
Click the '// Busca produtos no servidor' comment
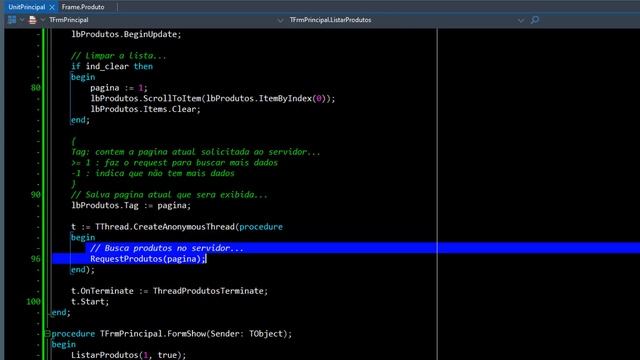click(x=167, y=248)
